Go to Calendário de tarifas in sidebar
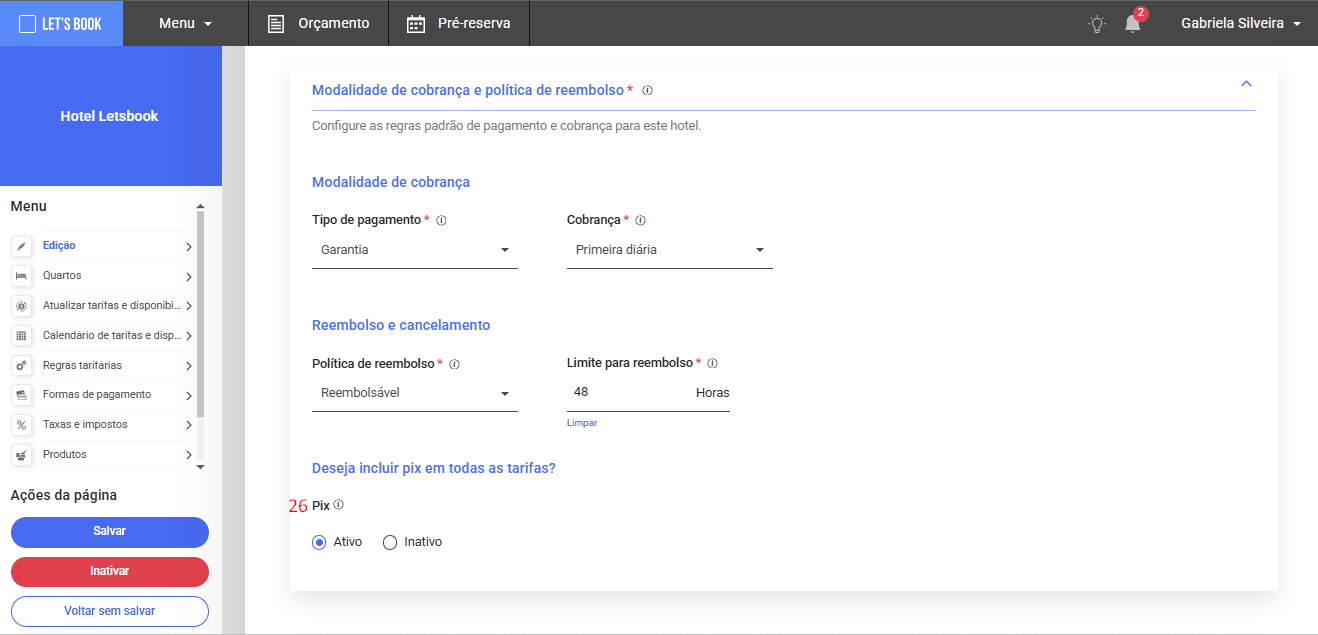This screenshot has height=635, width=1318. [110, 335]
